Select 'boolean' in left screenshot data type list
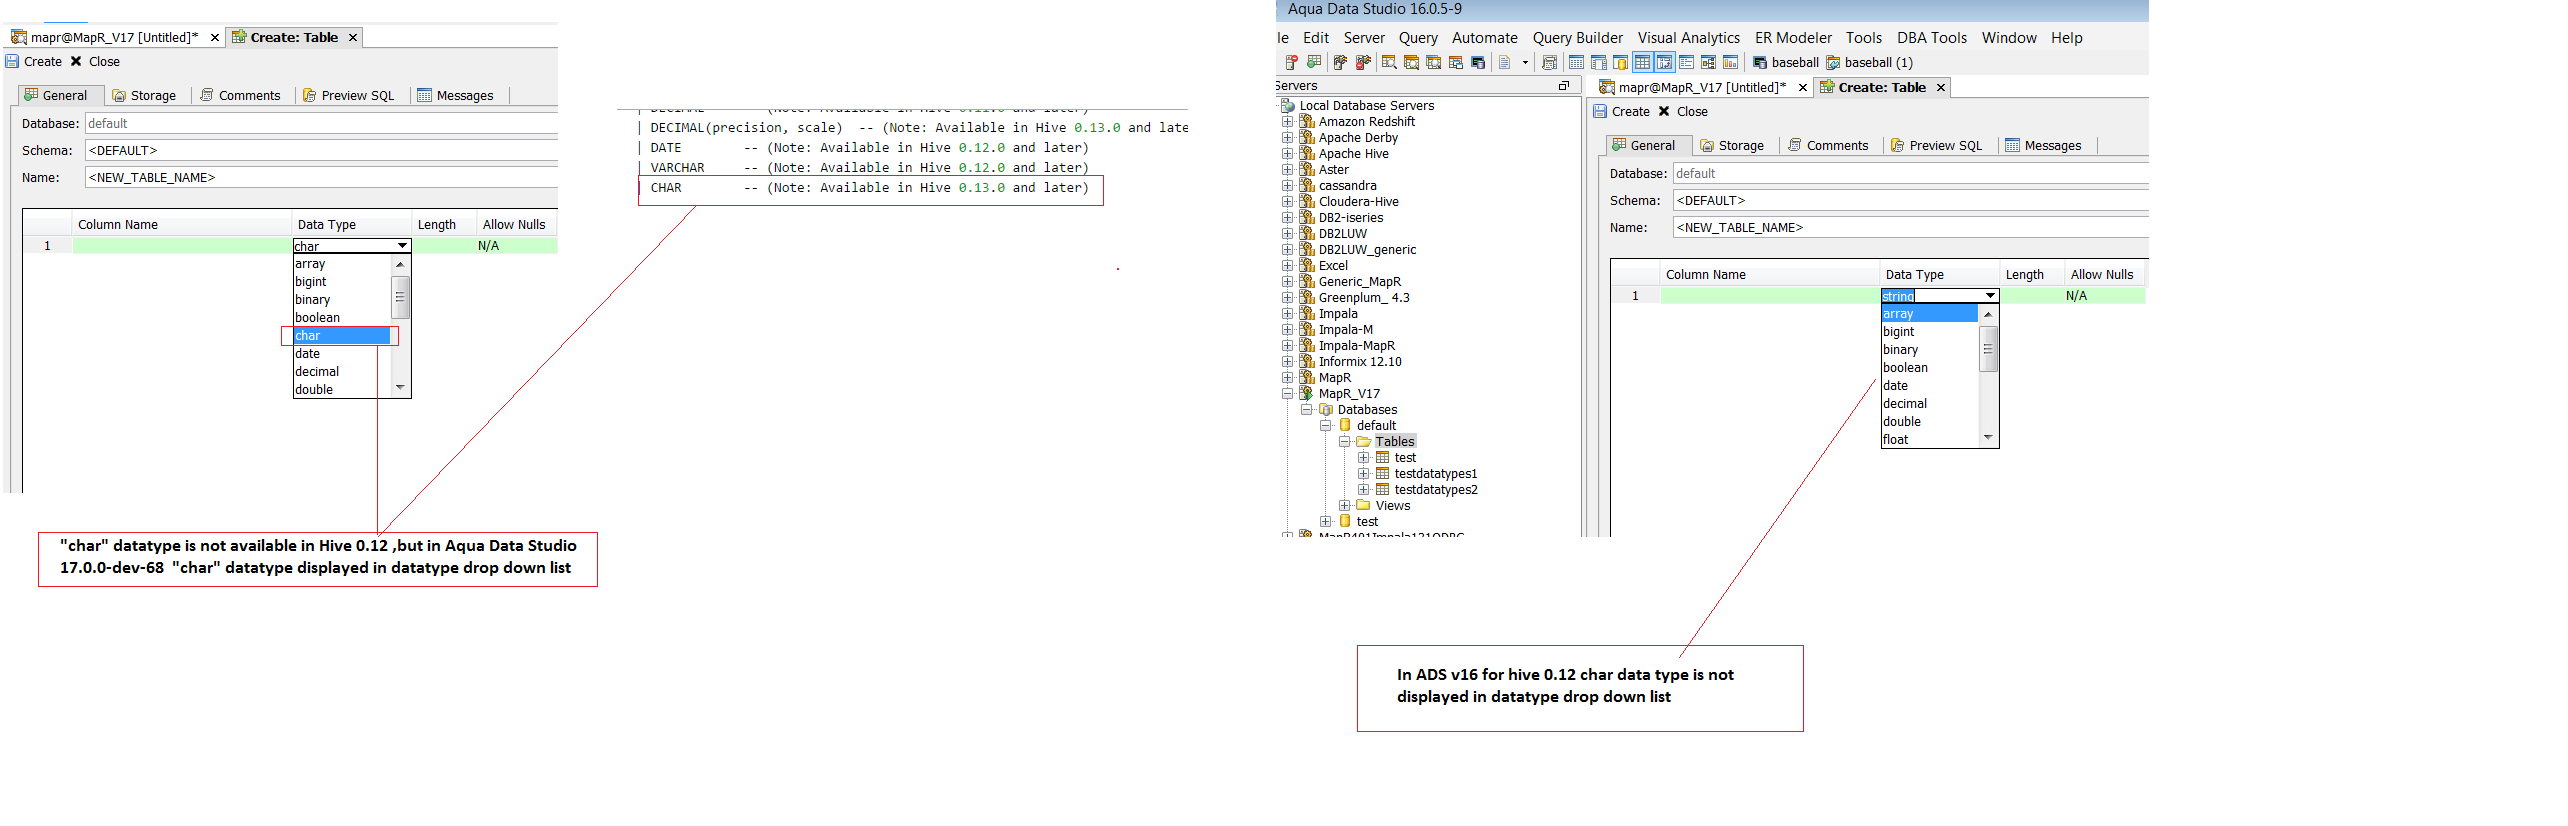Screen dimensions: 2568x826 click(x=341, y=318)
